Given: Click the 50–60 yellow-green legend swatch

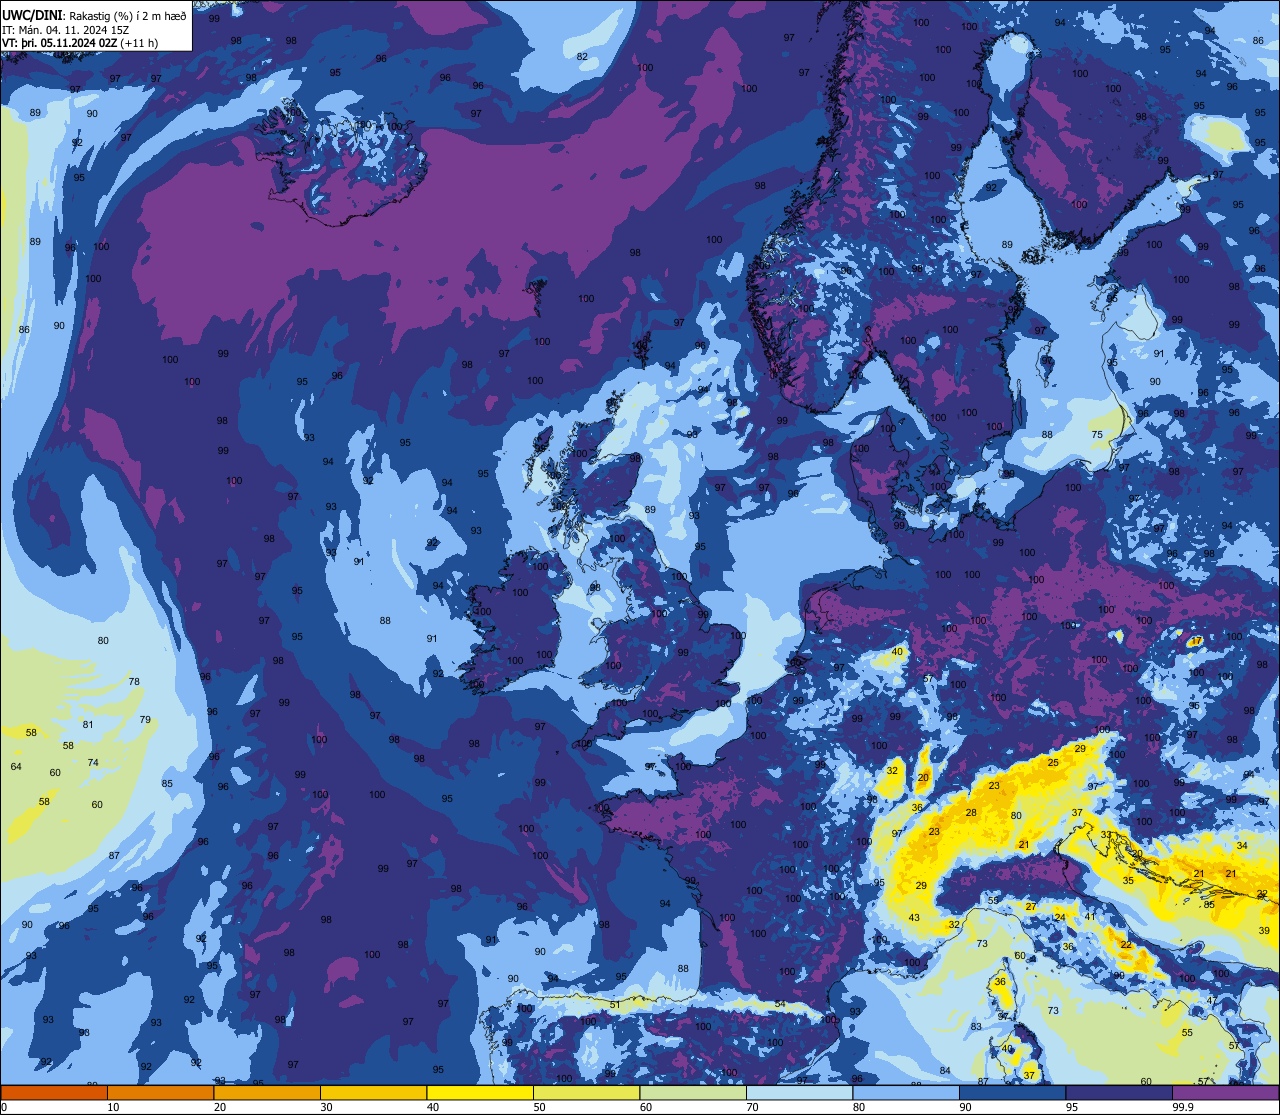Looking at the screenshot, I should click(586, 1092).
